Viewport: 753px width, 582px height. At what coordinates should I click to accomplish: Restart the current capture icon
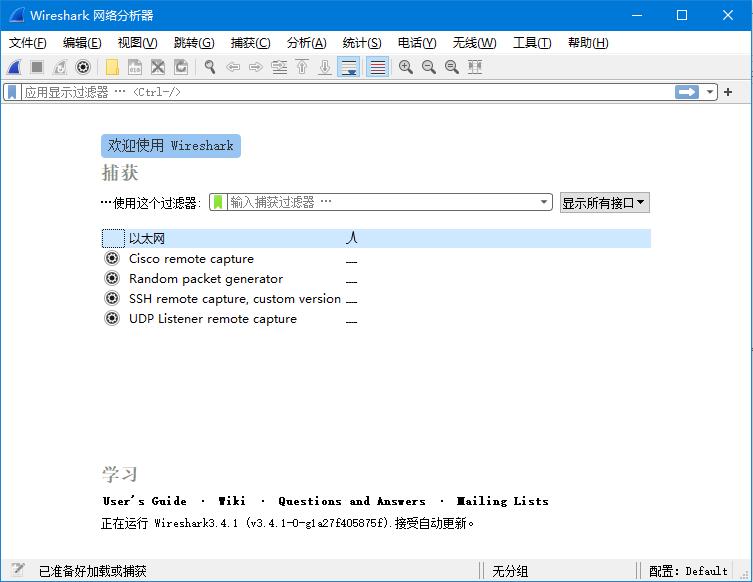tap(60, 67)
